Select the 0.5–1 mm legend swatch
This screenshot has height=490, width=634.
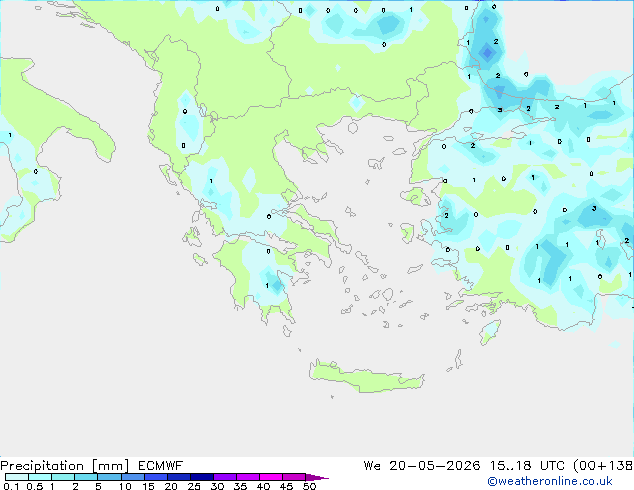[40, 477]
